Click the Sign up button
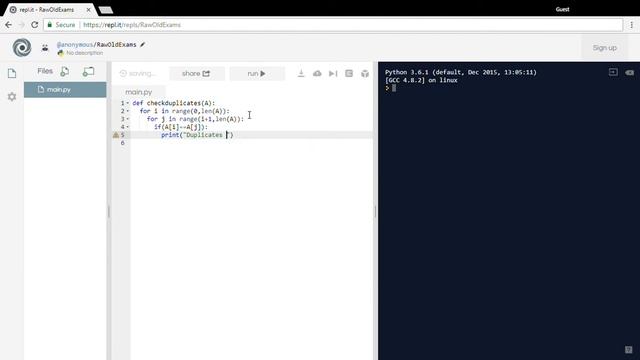This screenshot has width=640, height=360. tap(604, 48)
